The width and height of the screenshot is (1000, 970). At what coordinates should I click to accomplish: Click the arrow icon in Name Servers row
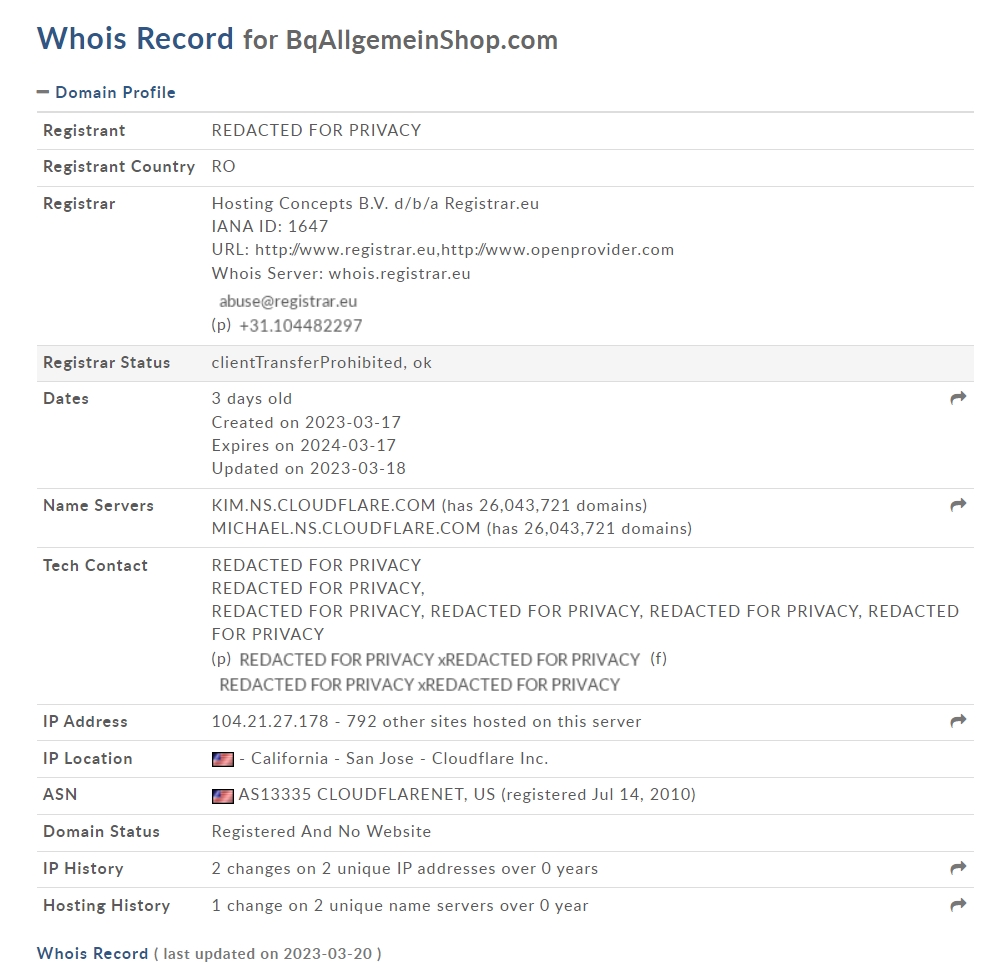(x=958, y=505)
